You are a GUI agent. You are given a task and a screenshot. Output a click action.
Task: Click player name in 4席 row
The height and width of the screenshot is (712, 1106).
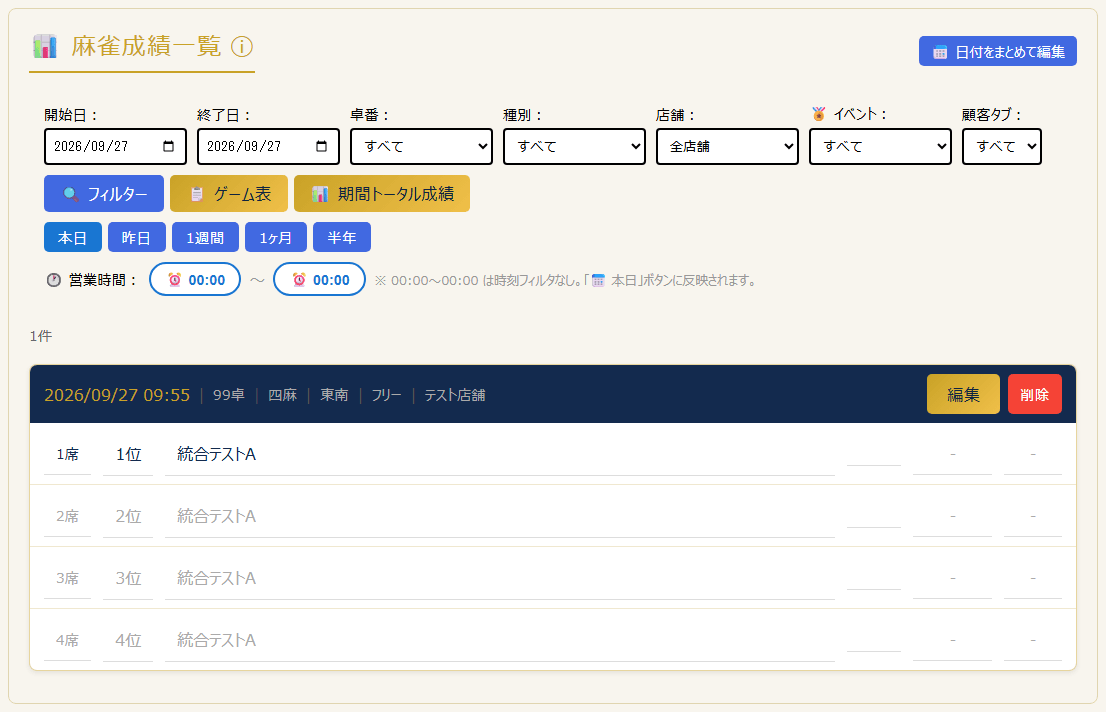tap(217, 640)
